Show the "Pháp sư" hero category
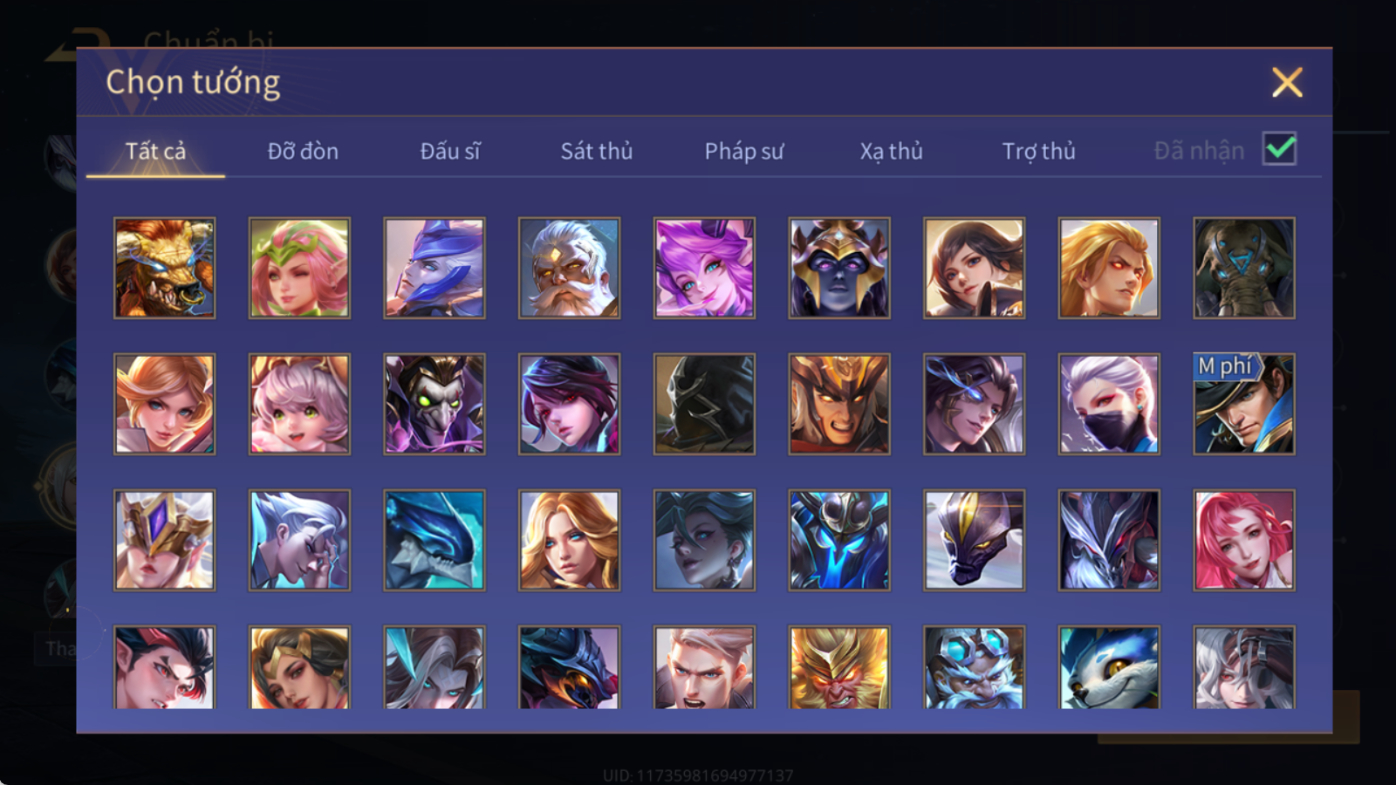 click(x=744, y=151)
